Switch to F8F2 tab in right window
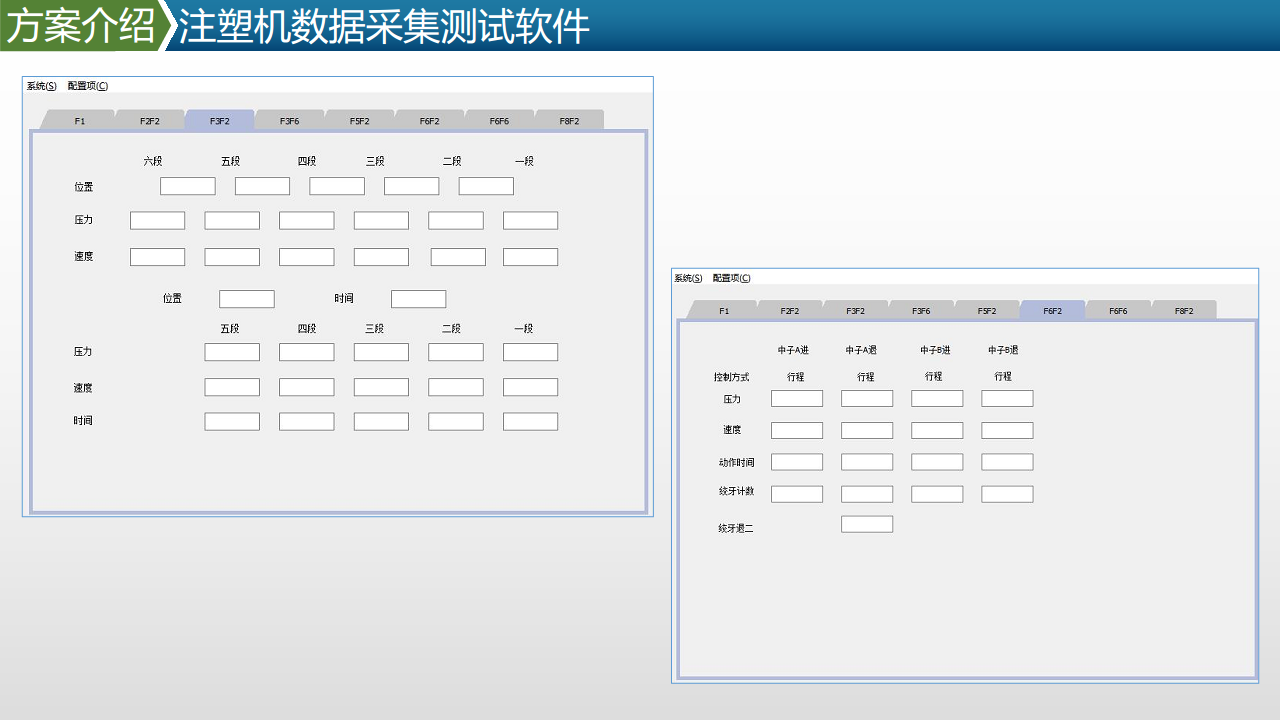This screenshot has width=1280, height=720. coord(1184,311)
